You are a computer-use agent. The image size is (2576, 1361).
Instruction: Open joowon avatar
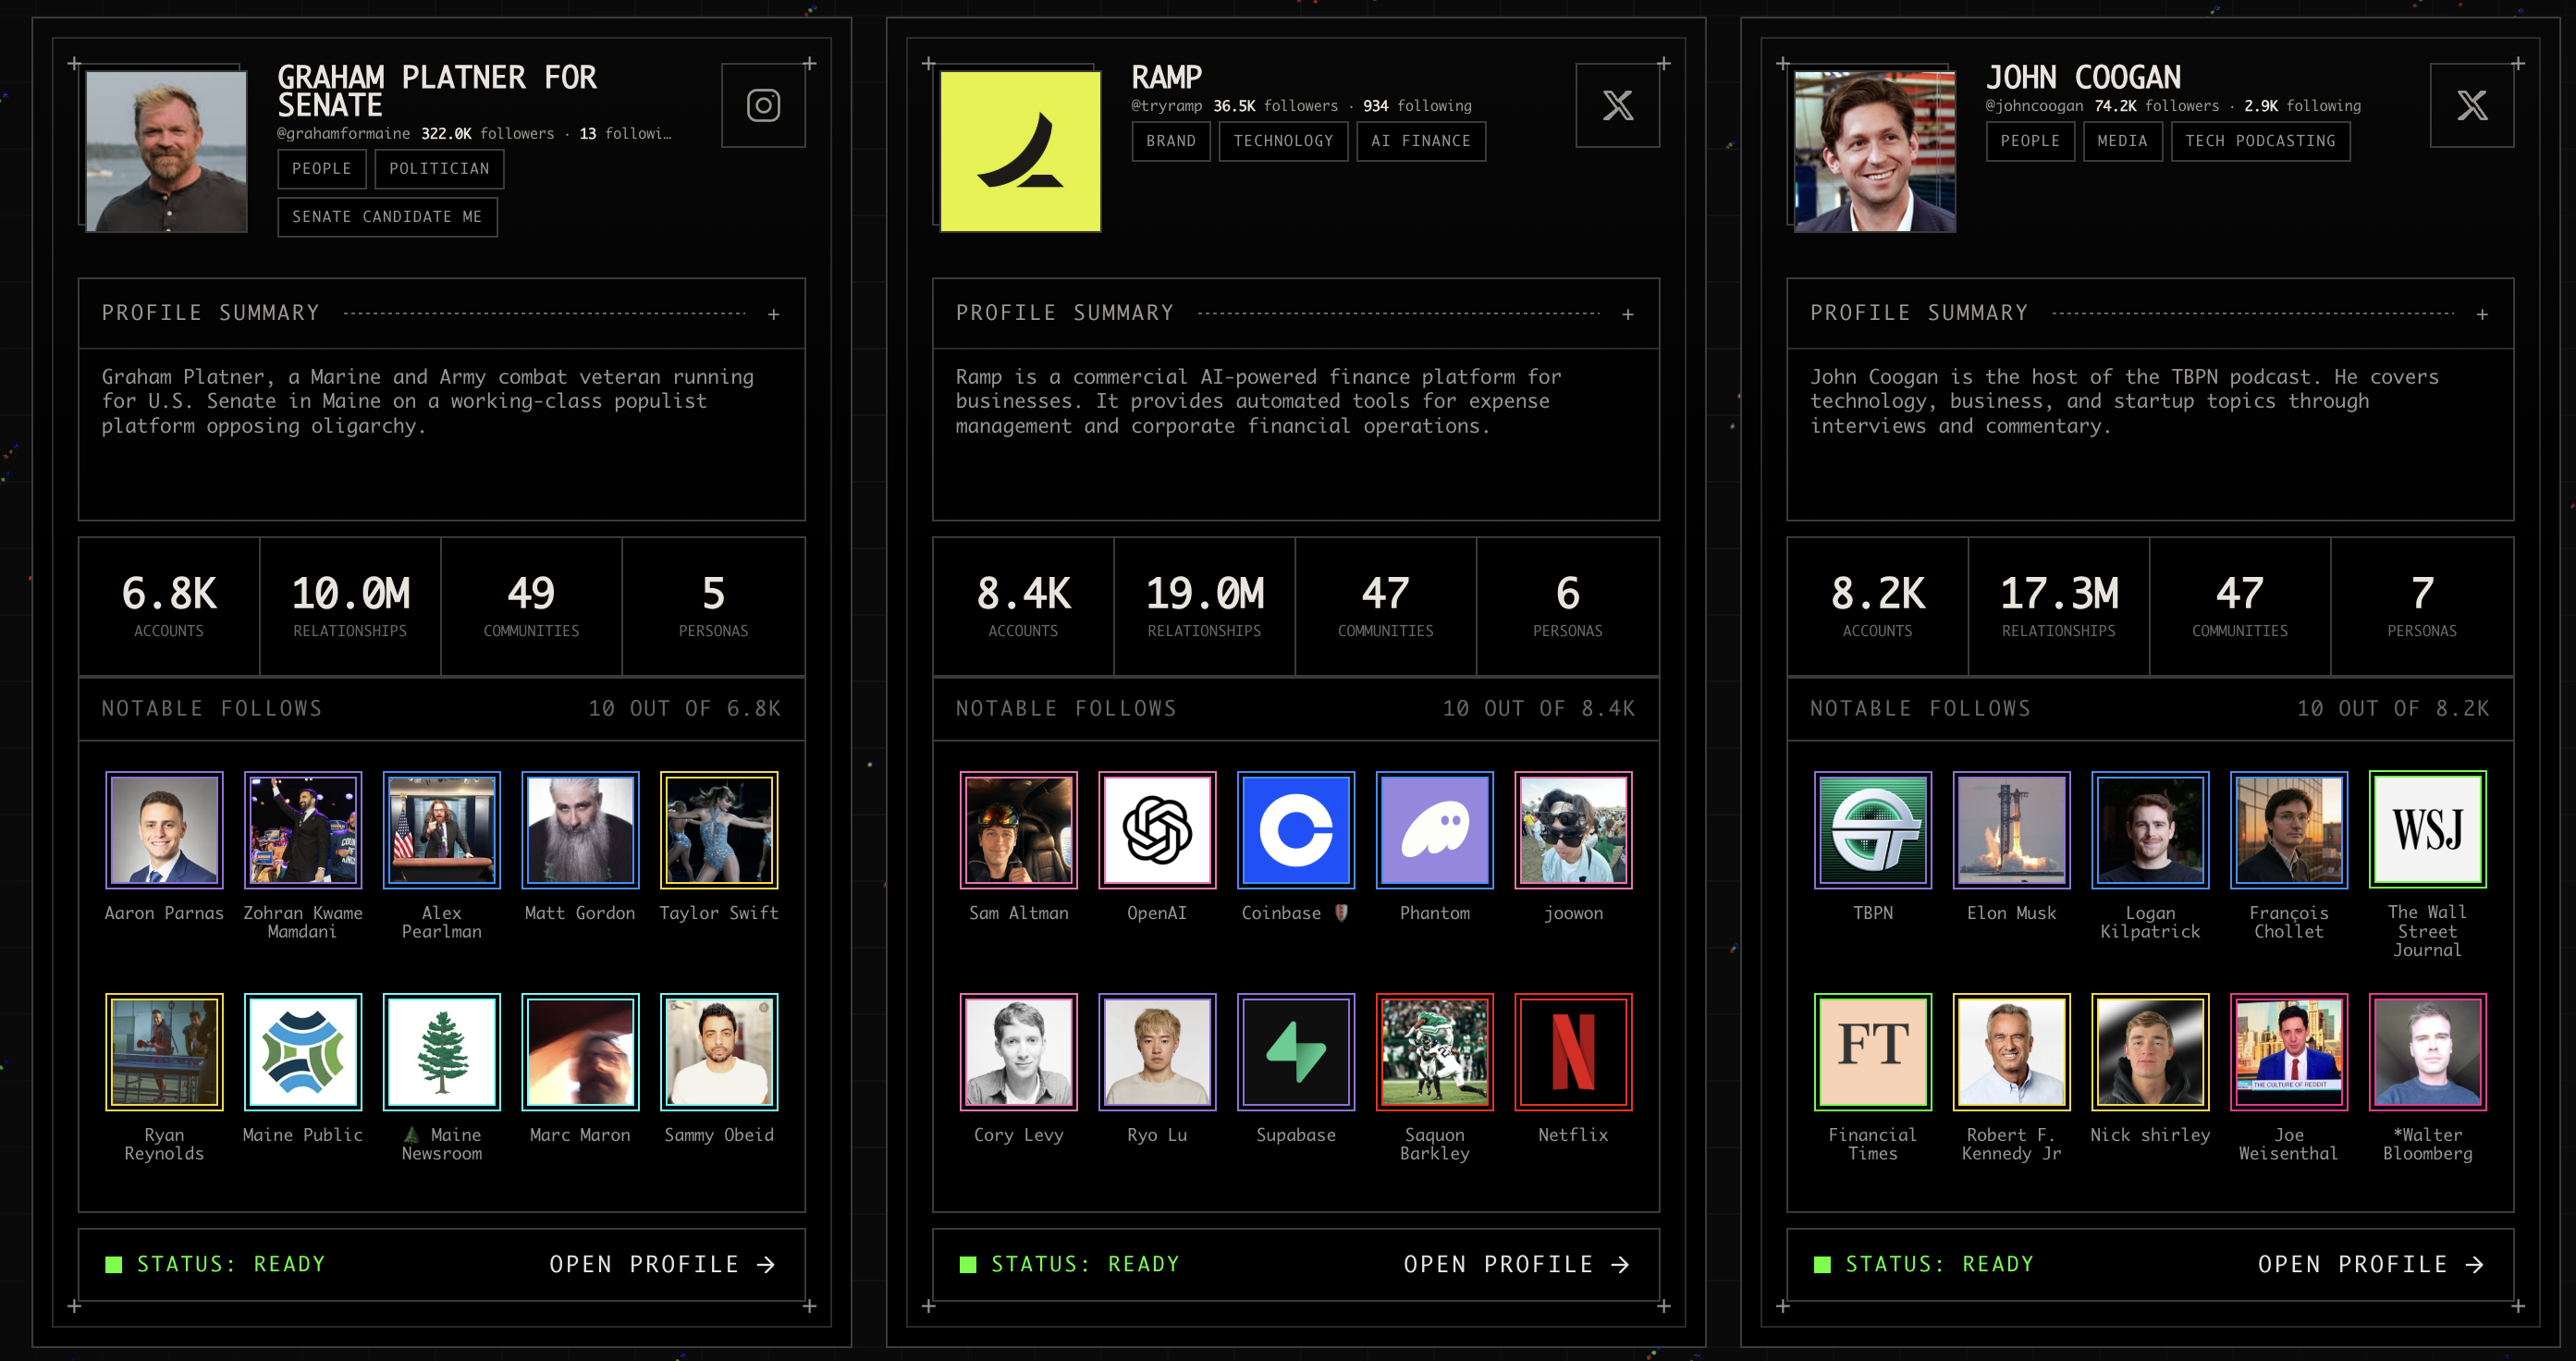(1573, 830)
